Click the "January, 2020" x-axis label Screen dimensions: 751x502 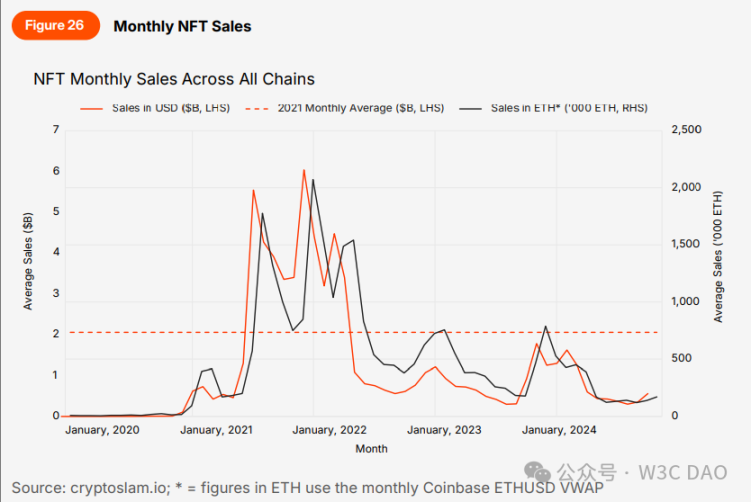(x=102, y=431)
